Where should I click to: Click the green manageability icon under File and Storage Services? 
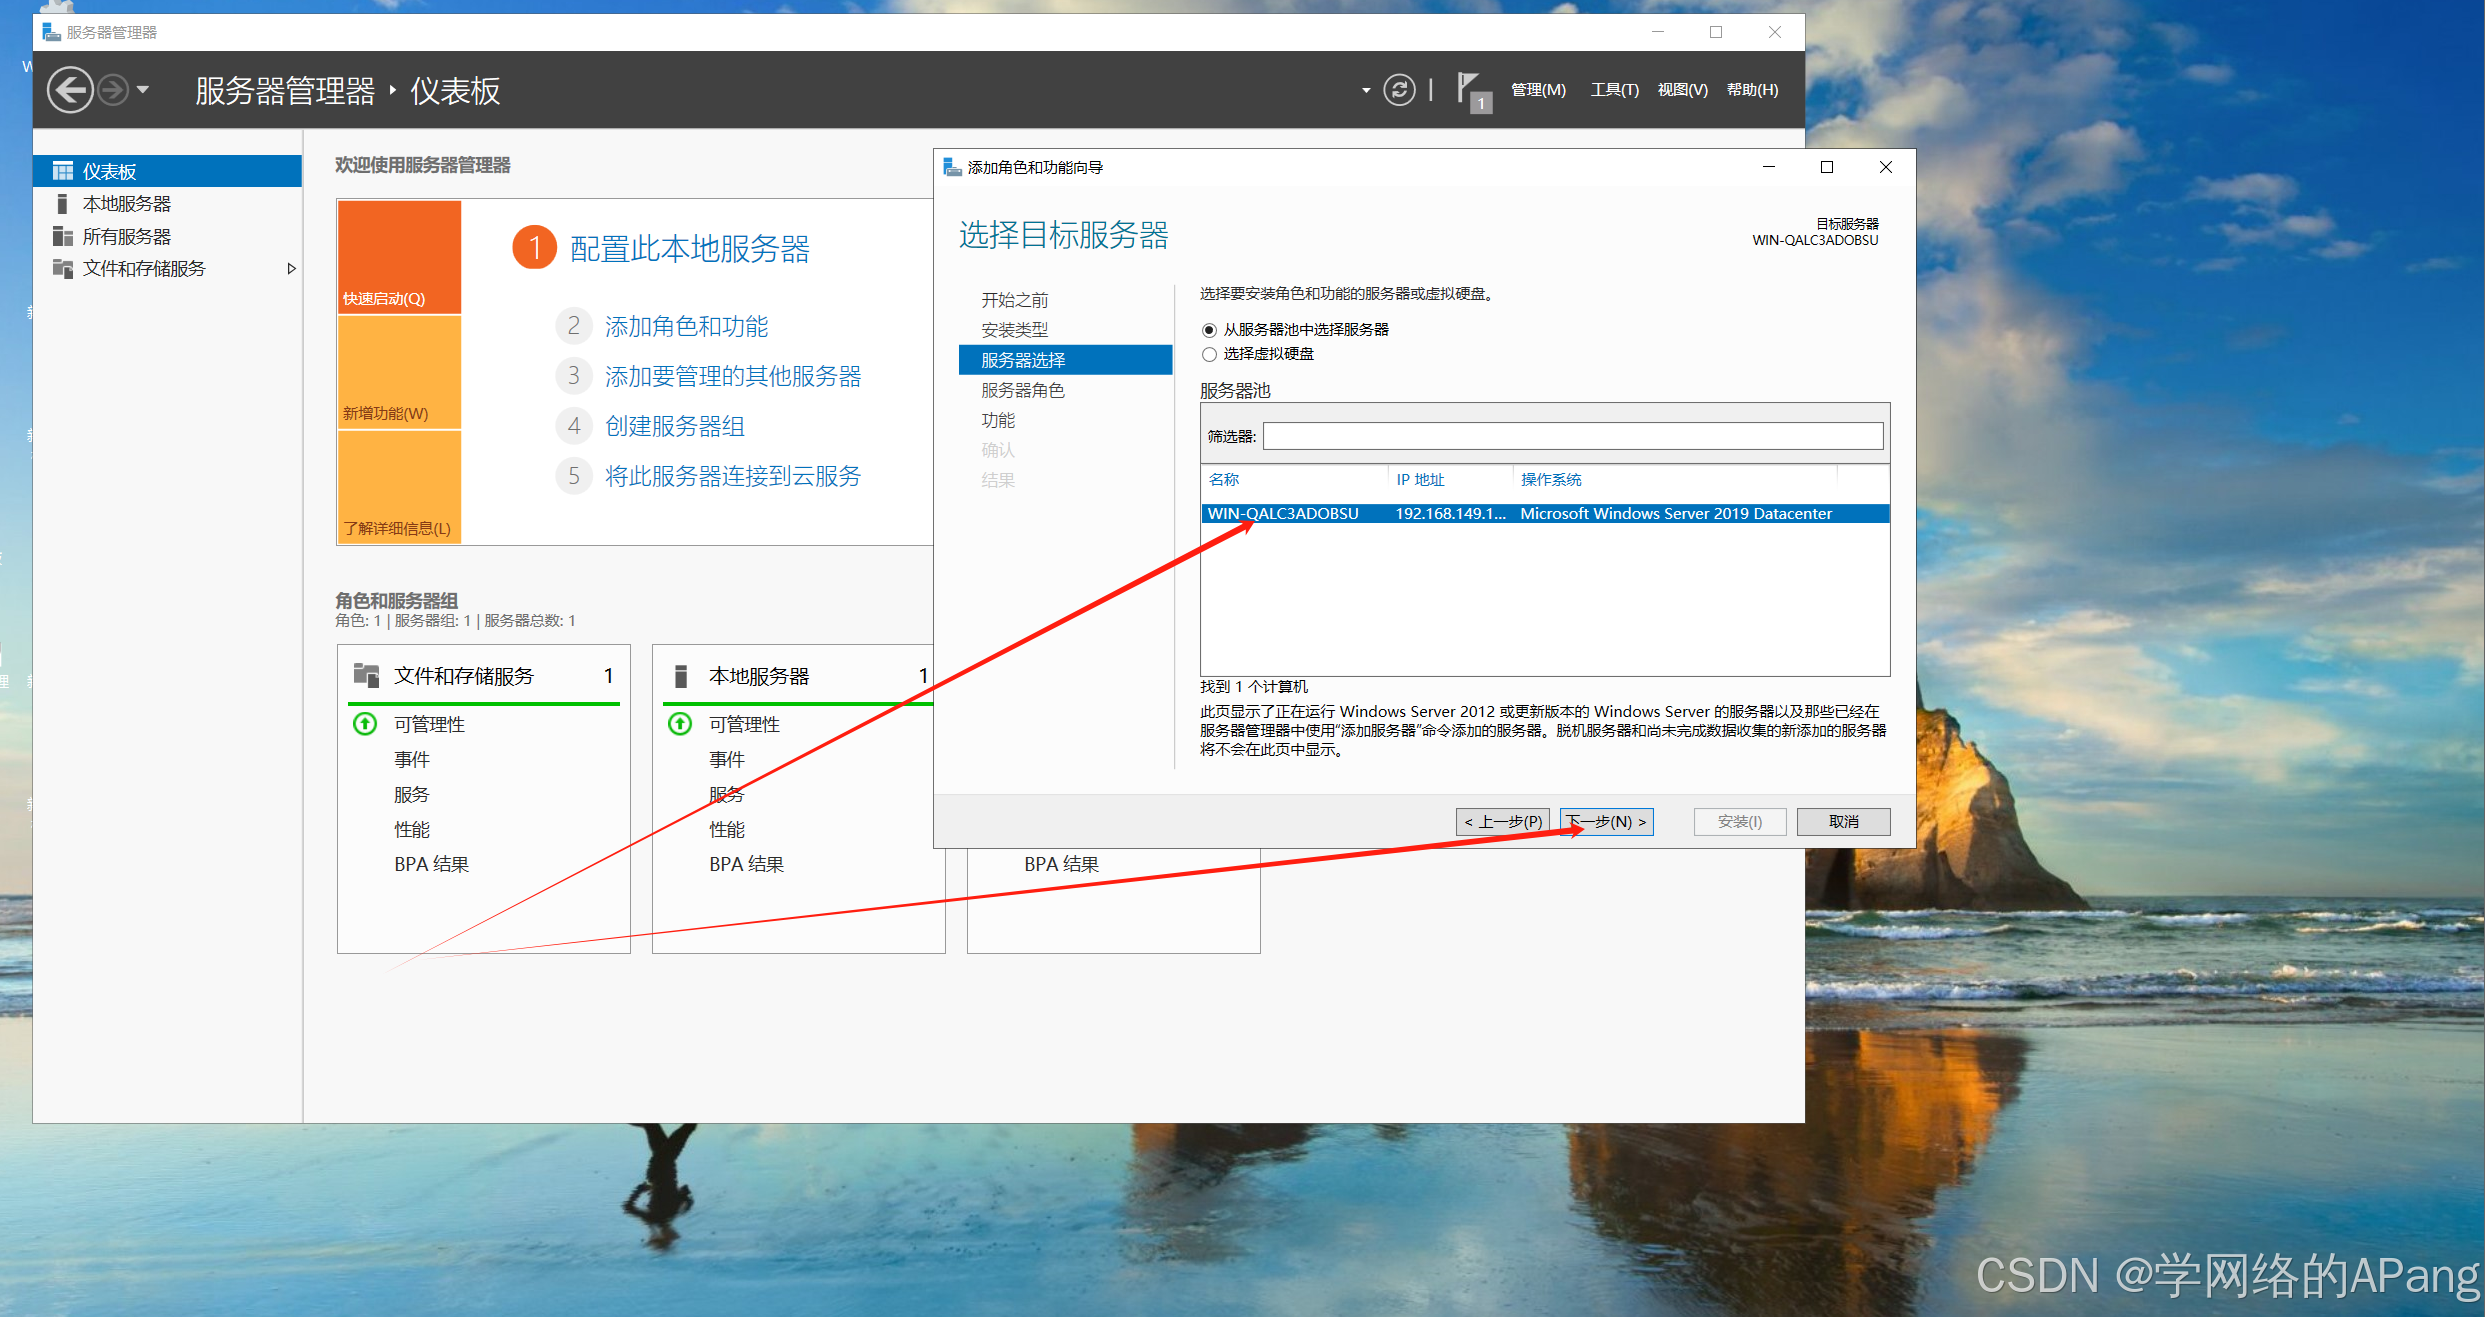click(365, 723)
